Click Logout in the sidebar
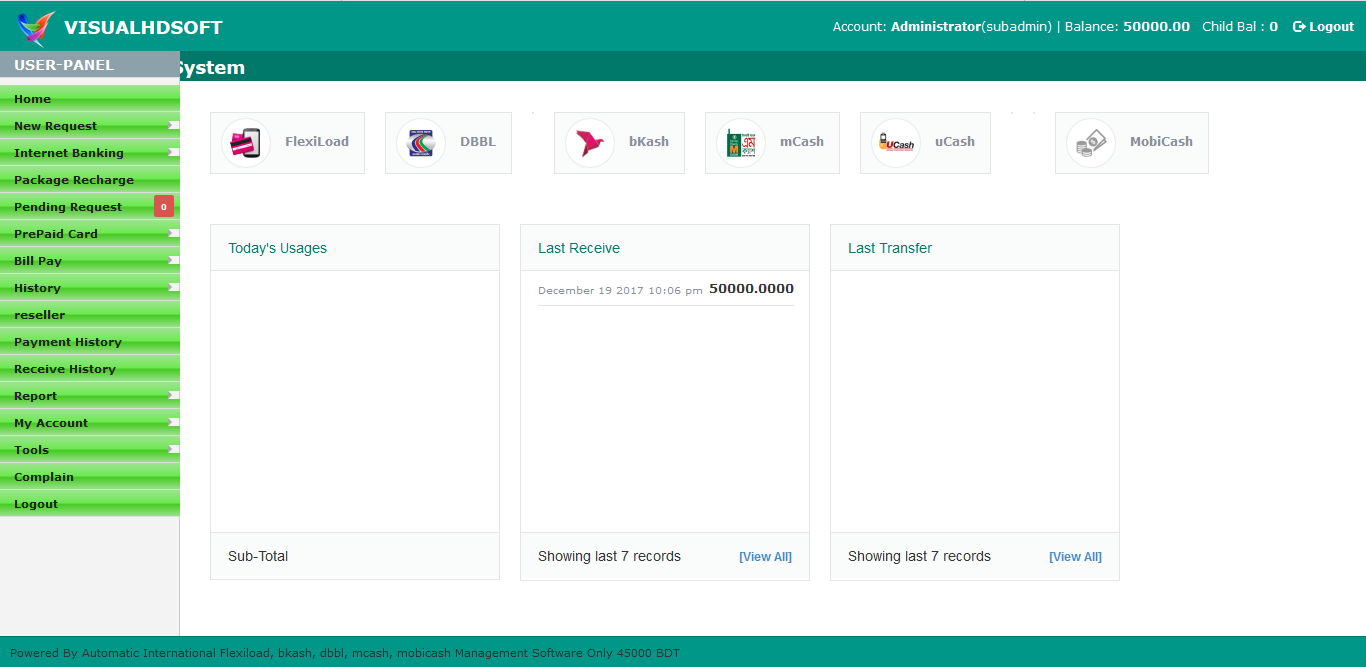 90,504
